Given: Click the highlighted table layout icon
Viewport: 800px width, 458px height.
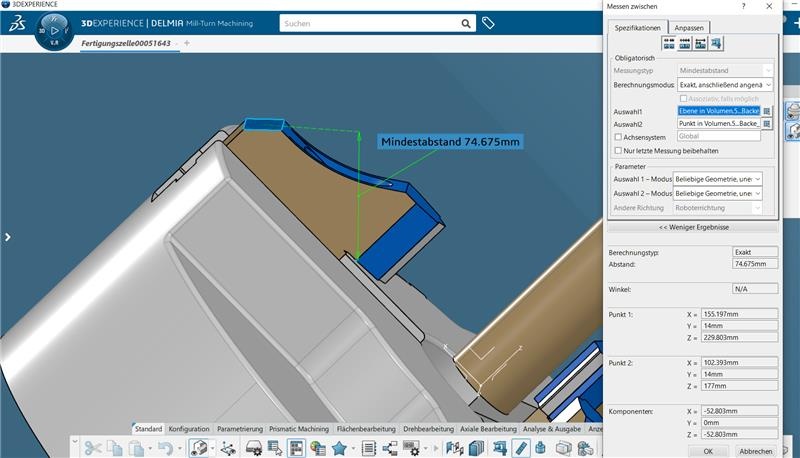Looking at the screenshot, I should click(296, 448).
